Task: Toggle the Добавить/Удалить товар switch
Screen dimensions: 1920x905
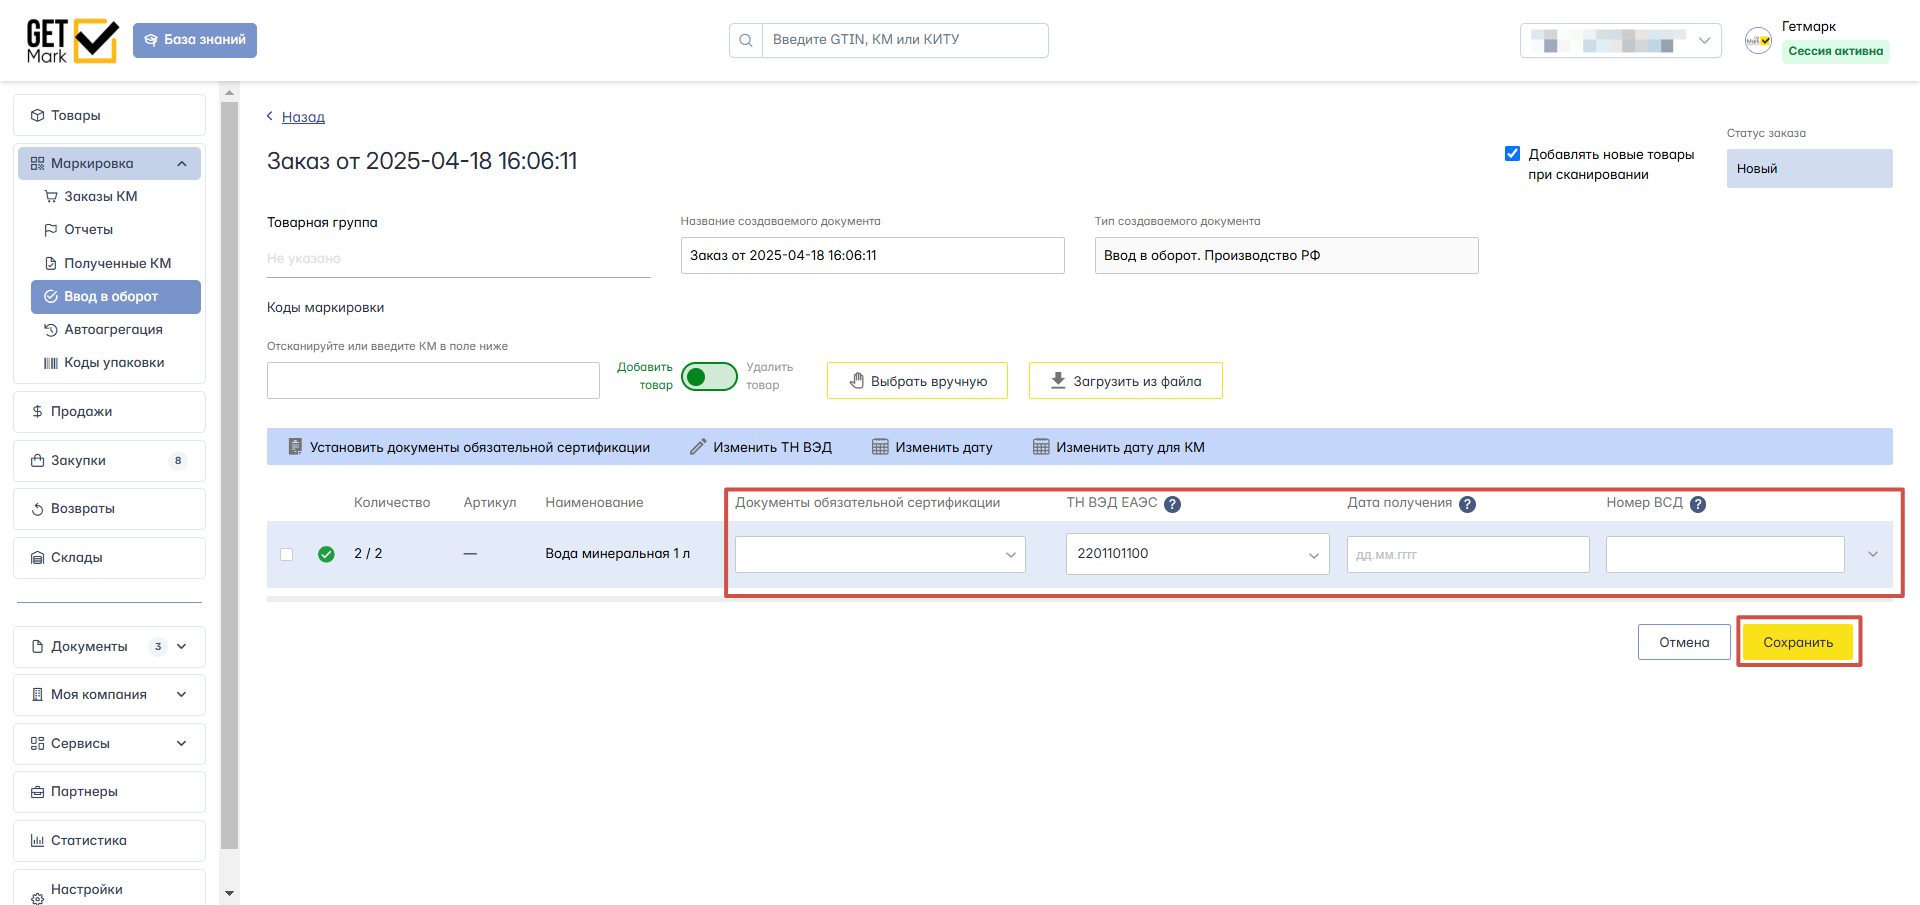Action: (x=709, y=377)
